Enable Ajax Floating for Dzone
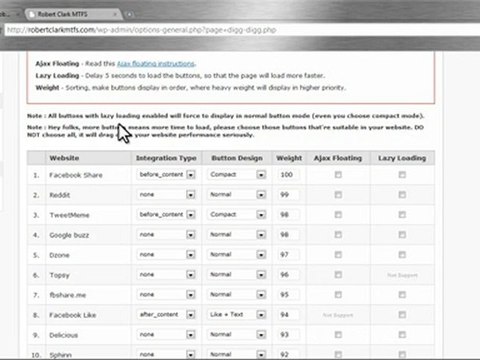480x360 pixels. [x=338, y=255]
